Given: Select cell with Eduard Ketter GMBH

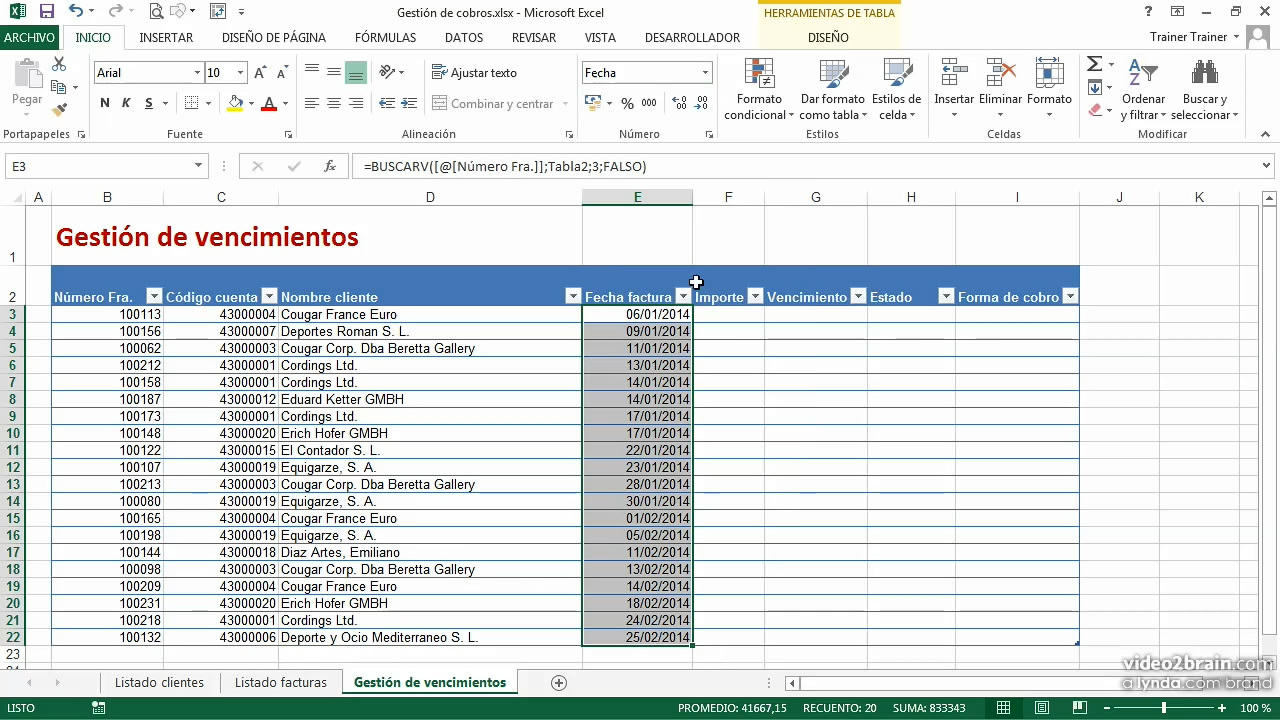Looking at the screenshot, I should (430, 399).
